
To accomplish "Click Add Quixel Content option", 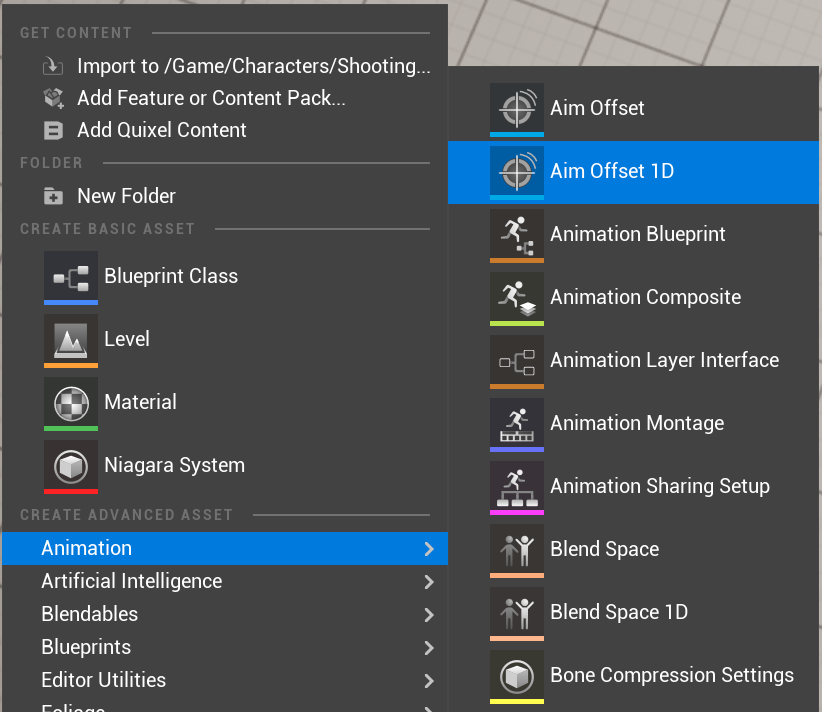I will (x=161, y=130).
